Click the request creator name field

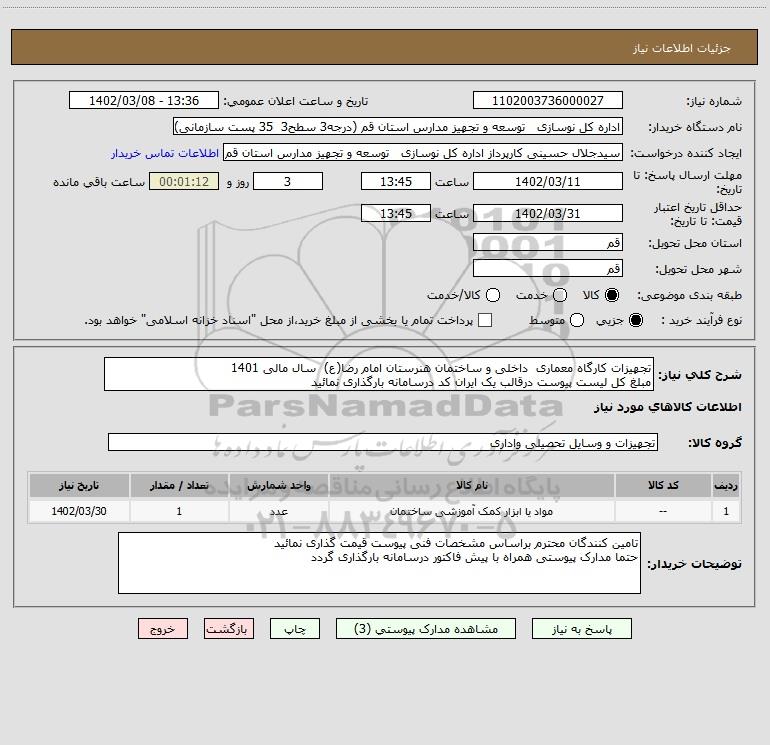[423, 153]
